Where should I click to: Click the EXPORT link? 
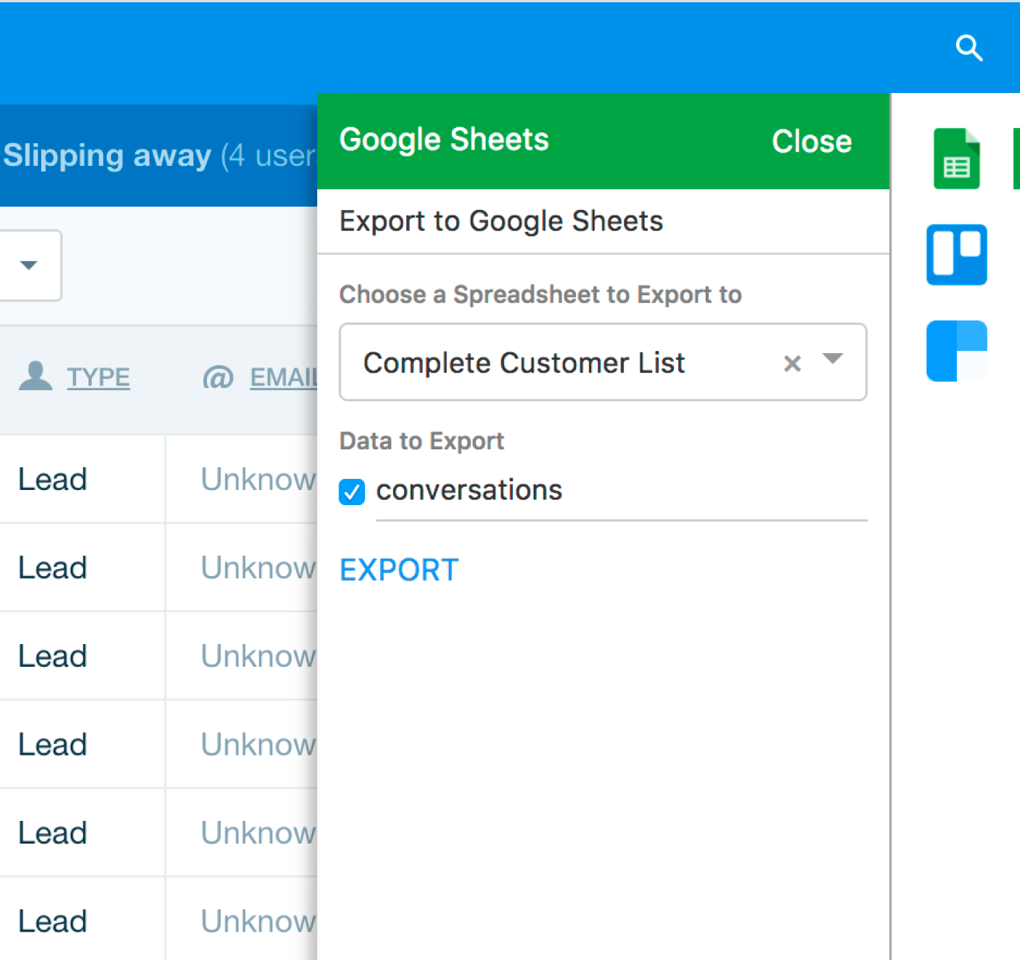(398, 569)
